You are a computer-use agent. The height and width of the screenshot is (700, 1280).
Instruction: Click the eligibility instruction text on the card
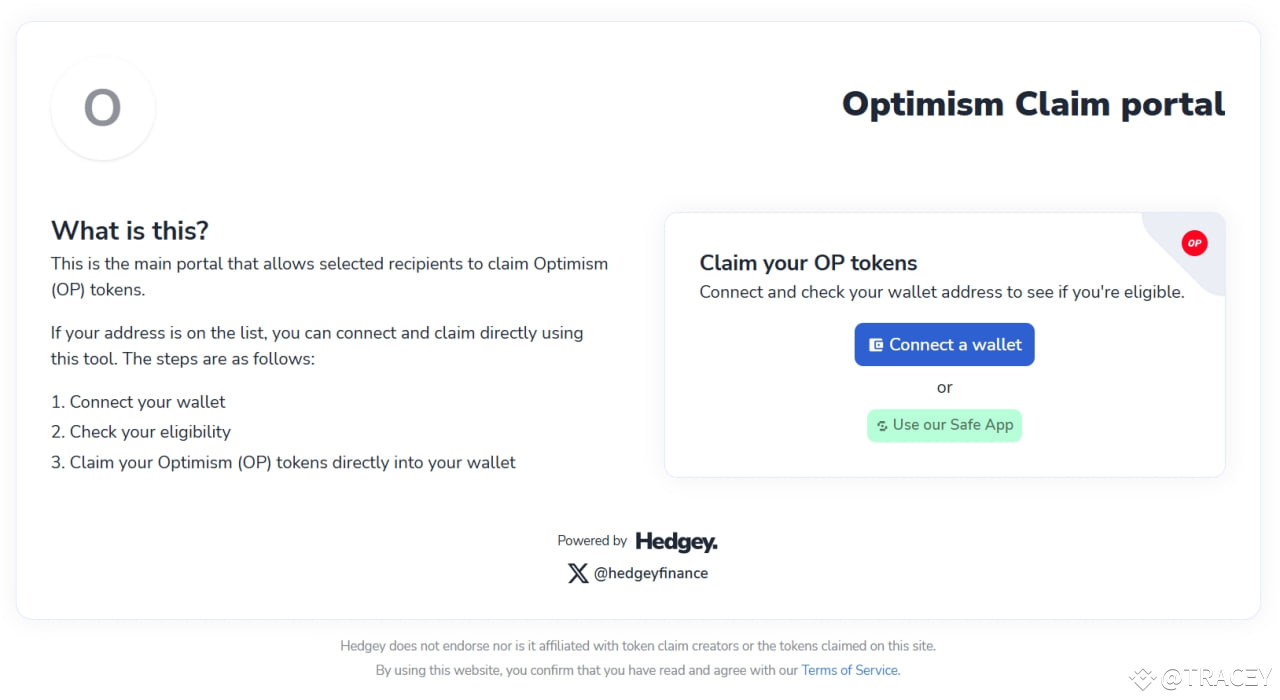click(x=942, y=292)
